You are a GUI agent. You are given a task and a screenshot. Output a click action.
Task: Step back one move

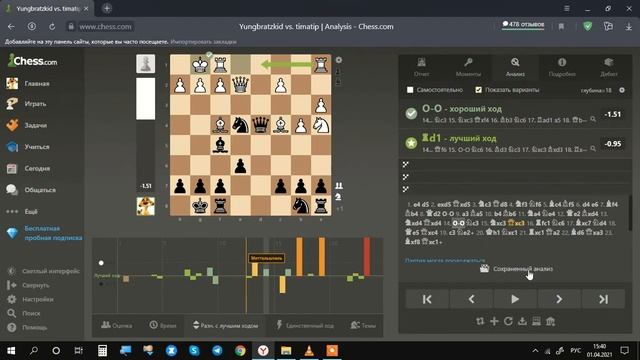click(471, 299)
